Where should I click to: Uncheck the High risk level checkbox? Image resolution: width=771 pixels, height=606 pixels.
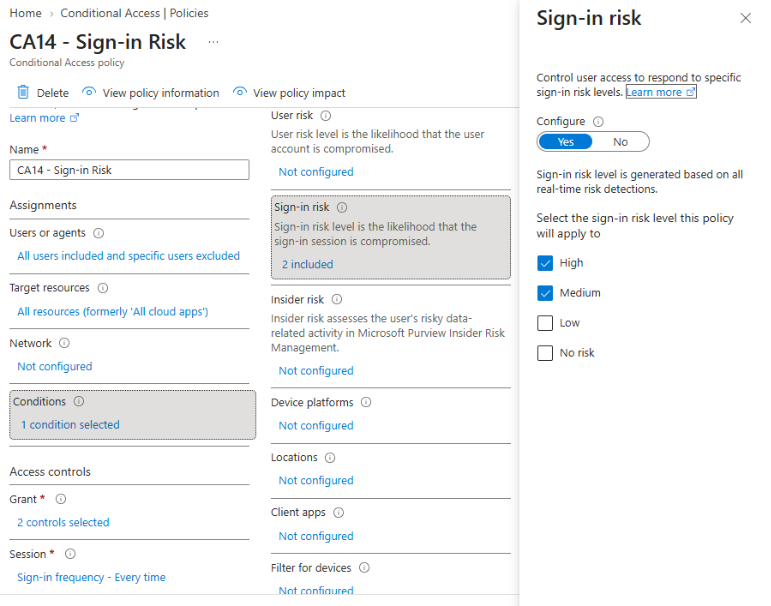coord(545,263)
